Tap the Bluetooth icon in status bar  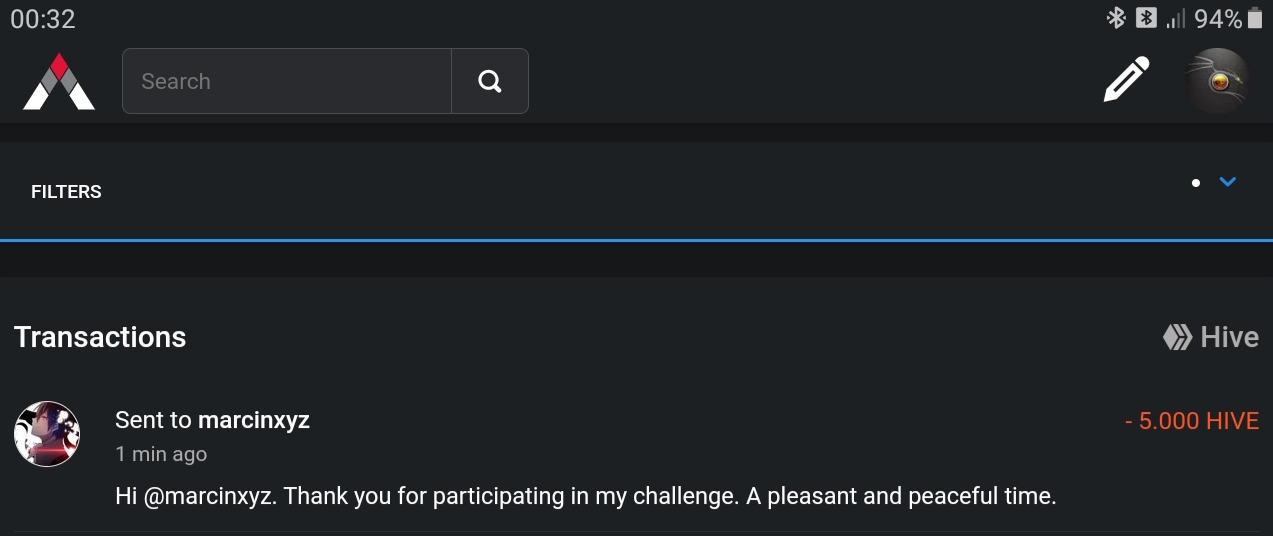coord(1116,18)
